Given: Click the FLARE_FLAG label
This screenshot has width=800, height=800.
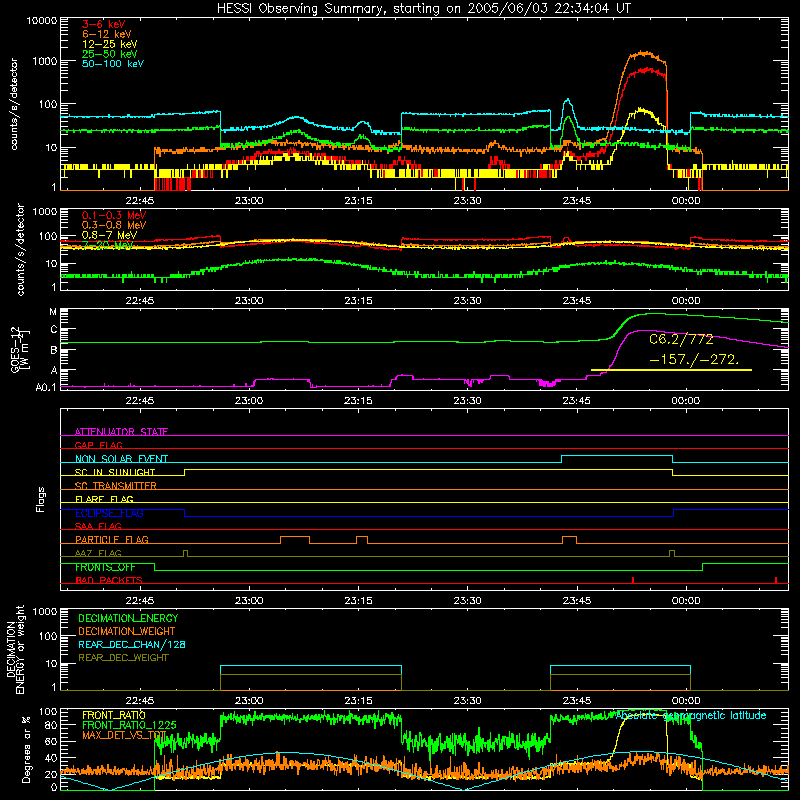Looking at the screenshot, I should [x=104, y=499].
